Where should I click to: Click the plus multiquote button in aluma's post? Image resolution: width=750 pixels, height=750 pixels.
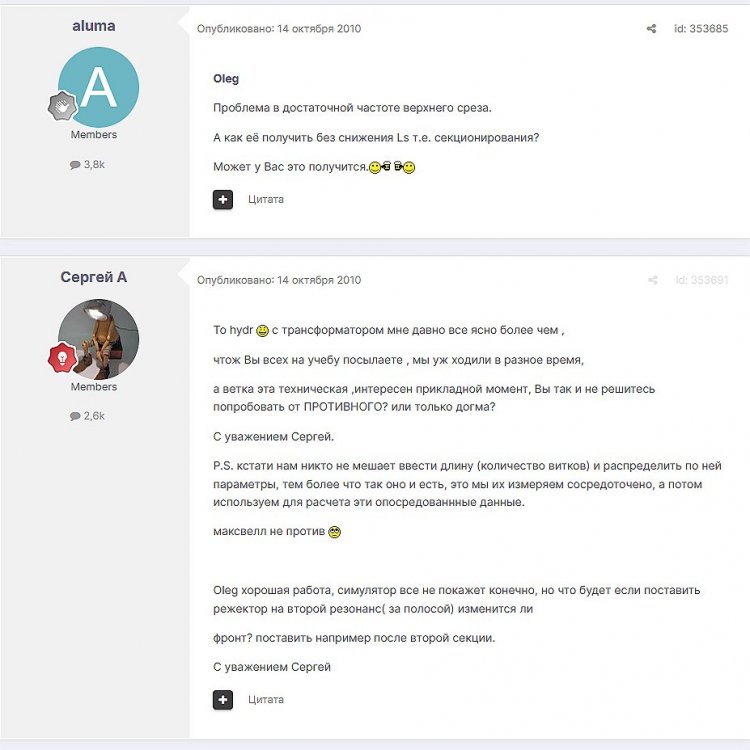(x=223, y=199)
